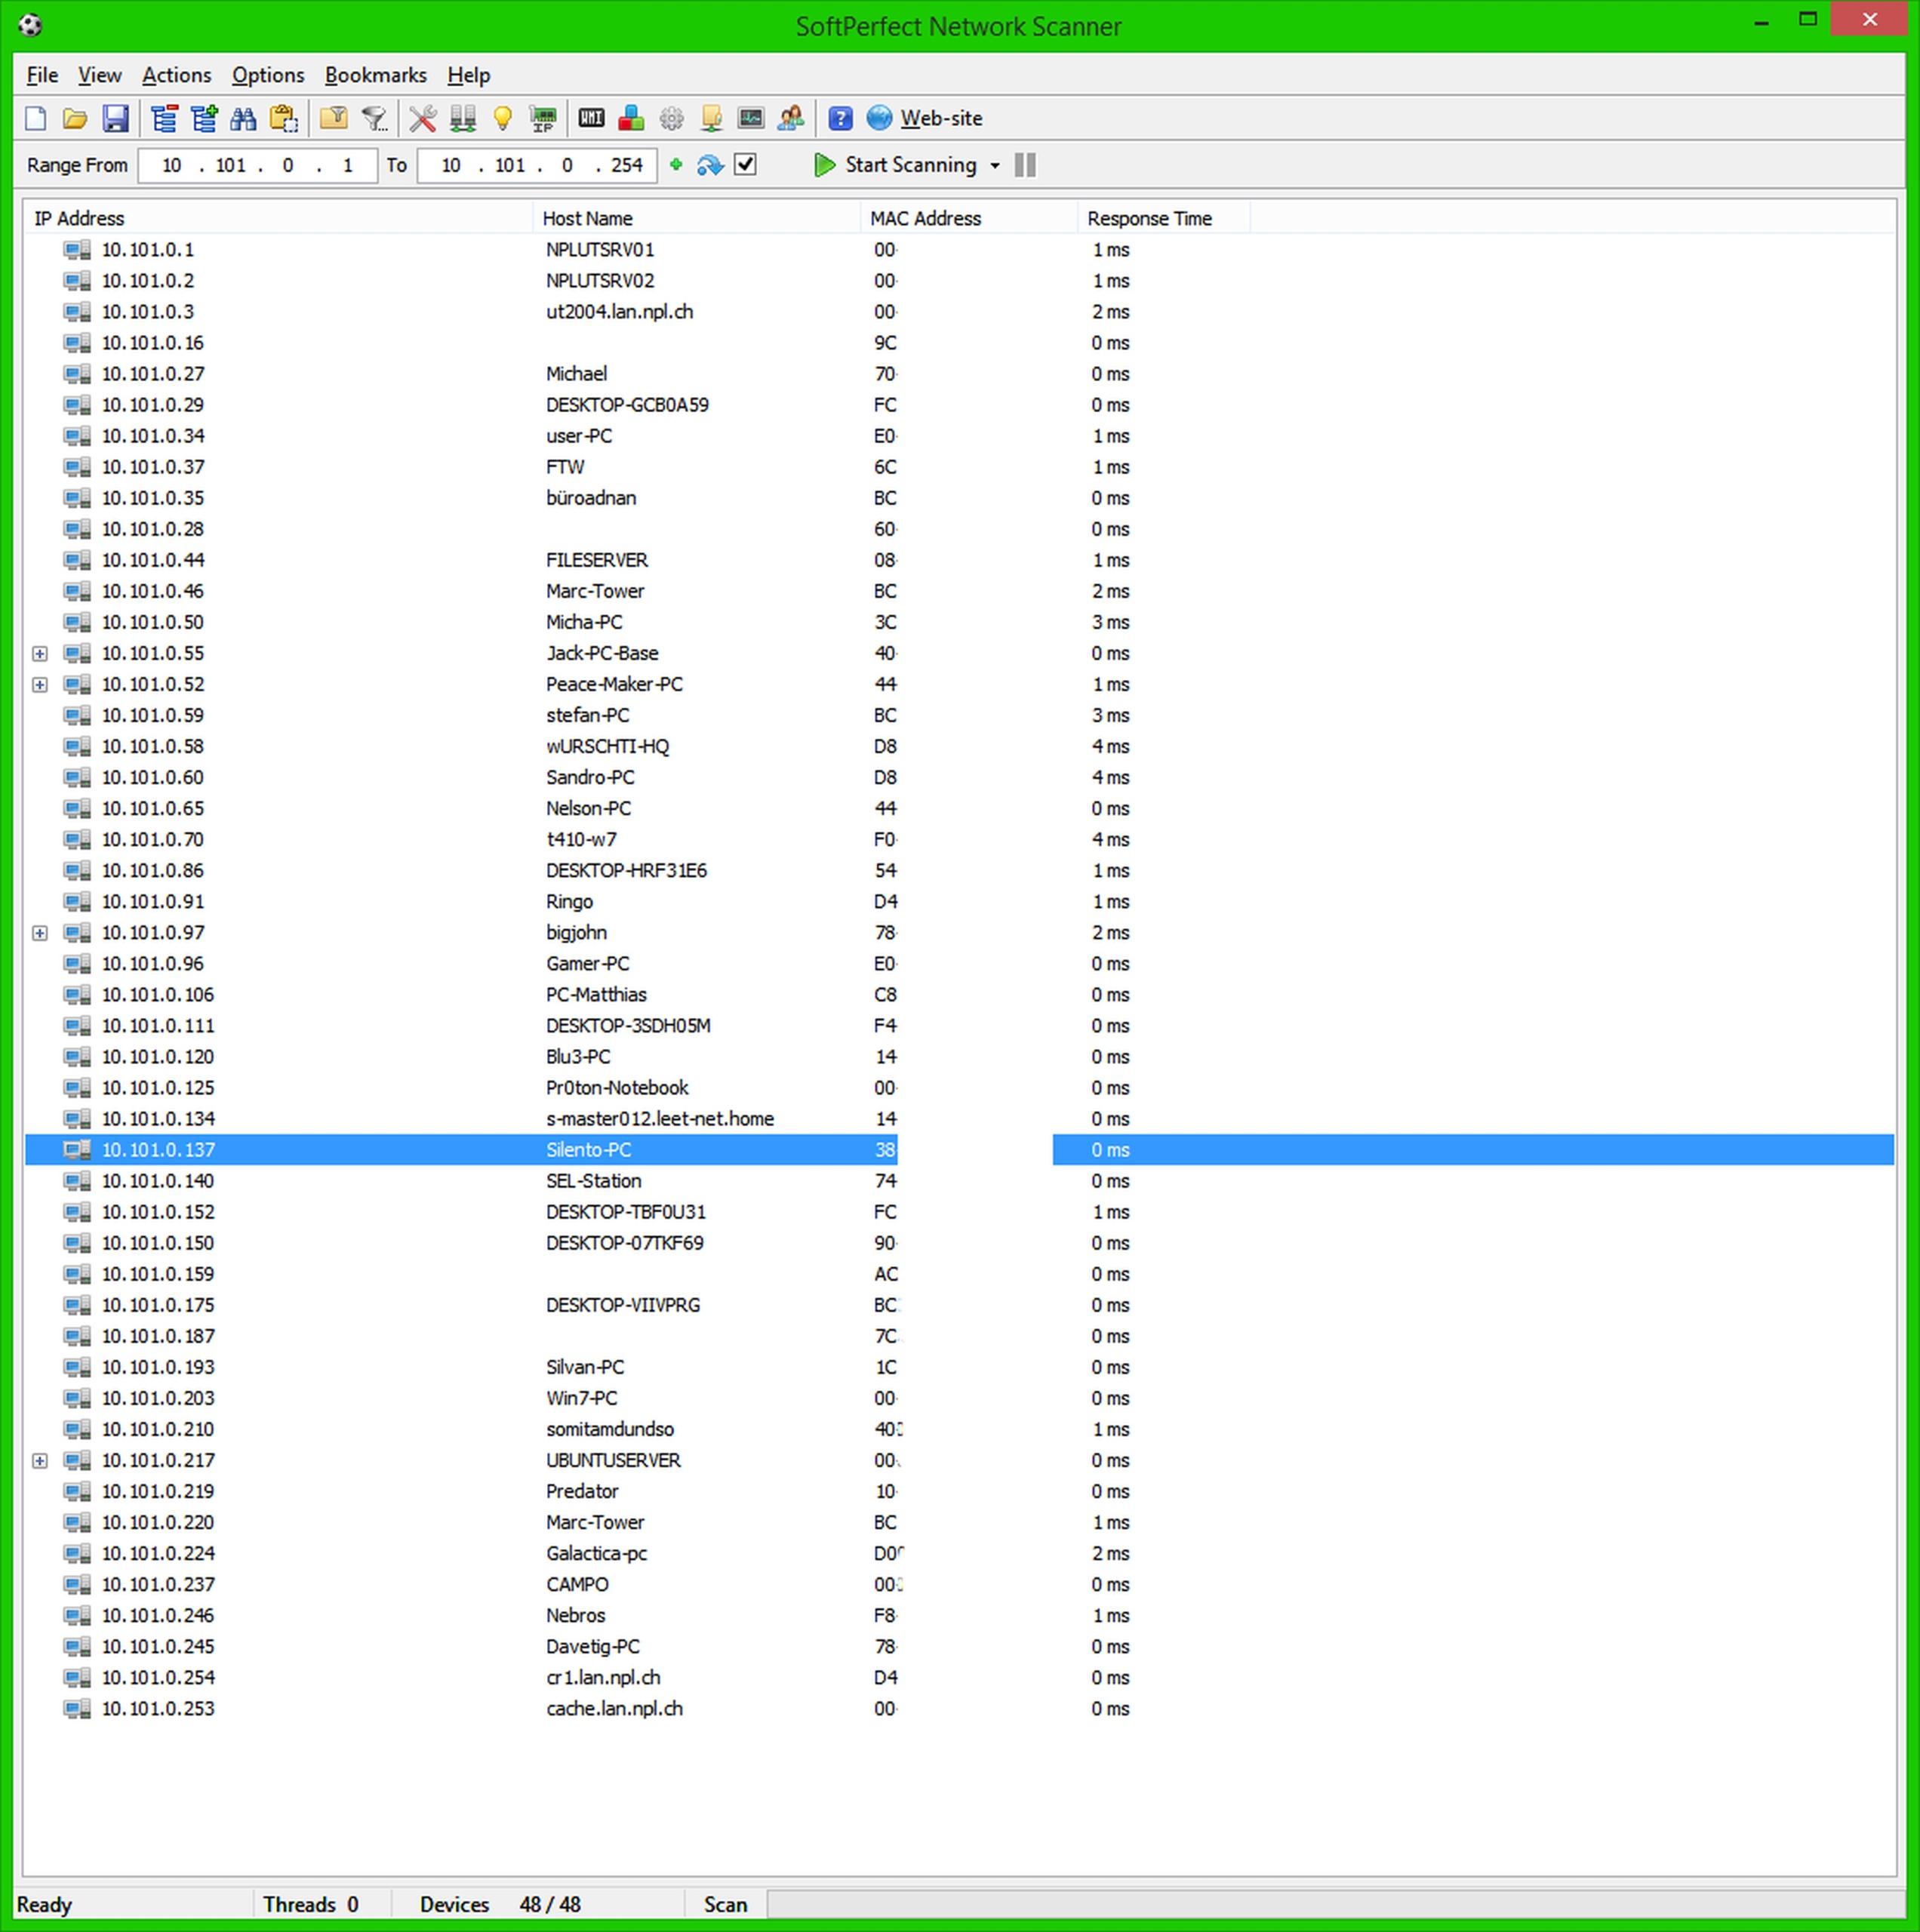The height and width of the screenshot is (1932, 1920).
Task: Expand the 10.101.0.217 UBUNTUSERVER node
Action: coord(40,1461)
